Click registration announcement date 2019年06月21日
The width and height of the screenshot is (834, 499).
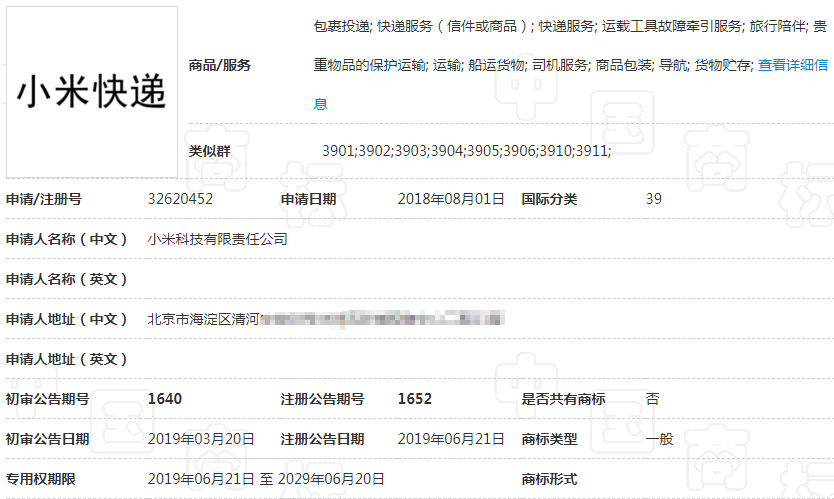pyautogui.click(x=451, y=439)
